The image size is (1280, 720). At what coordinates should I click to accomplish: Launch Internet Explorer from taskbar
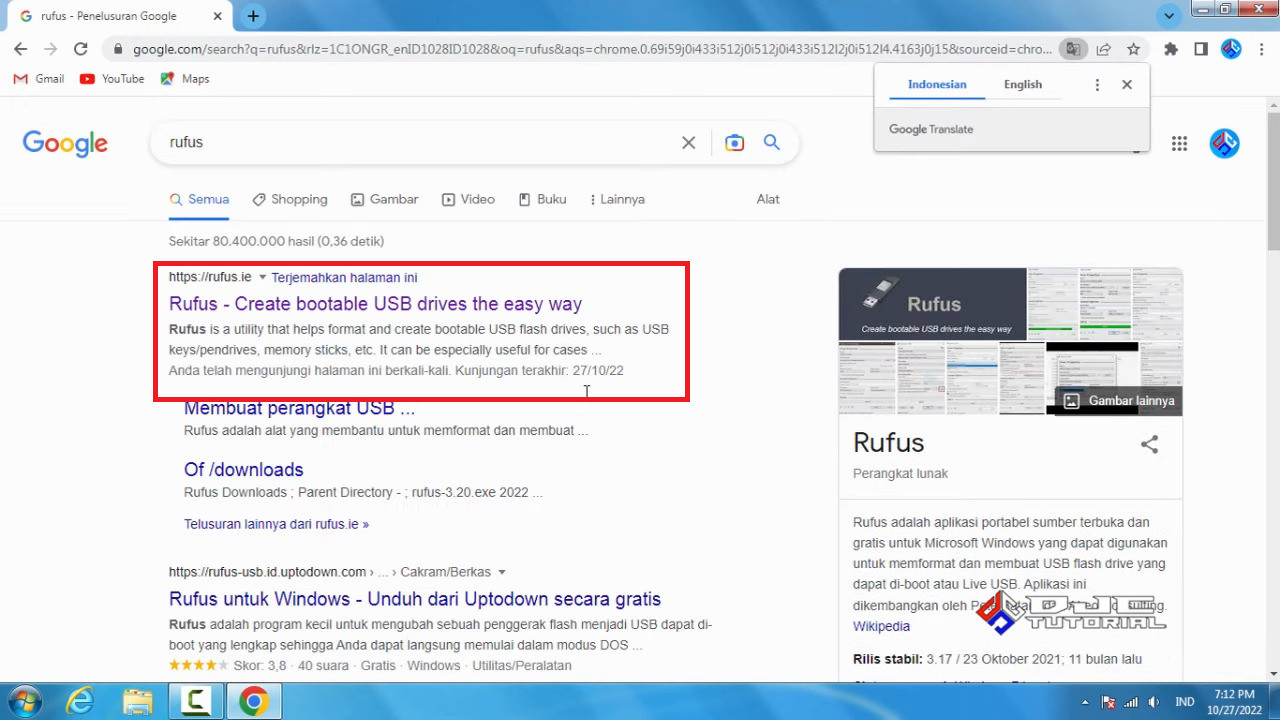[80, 702]
